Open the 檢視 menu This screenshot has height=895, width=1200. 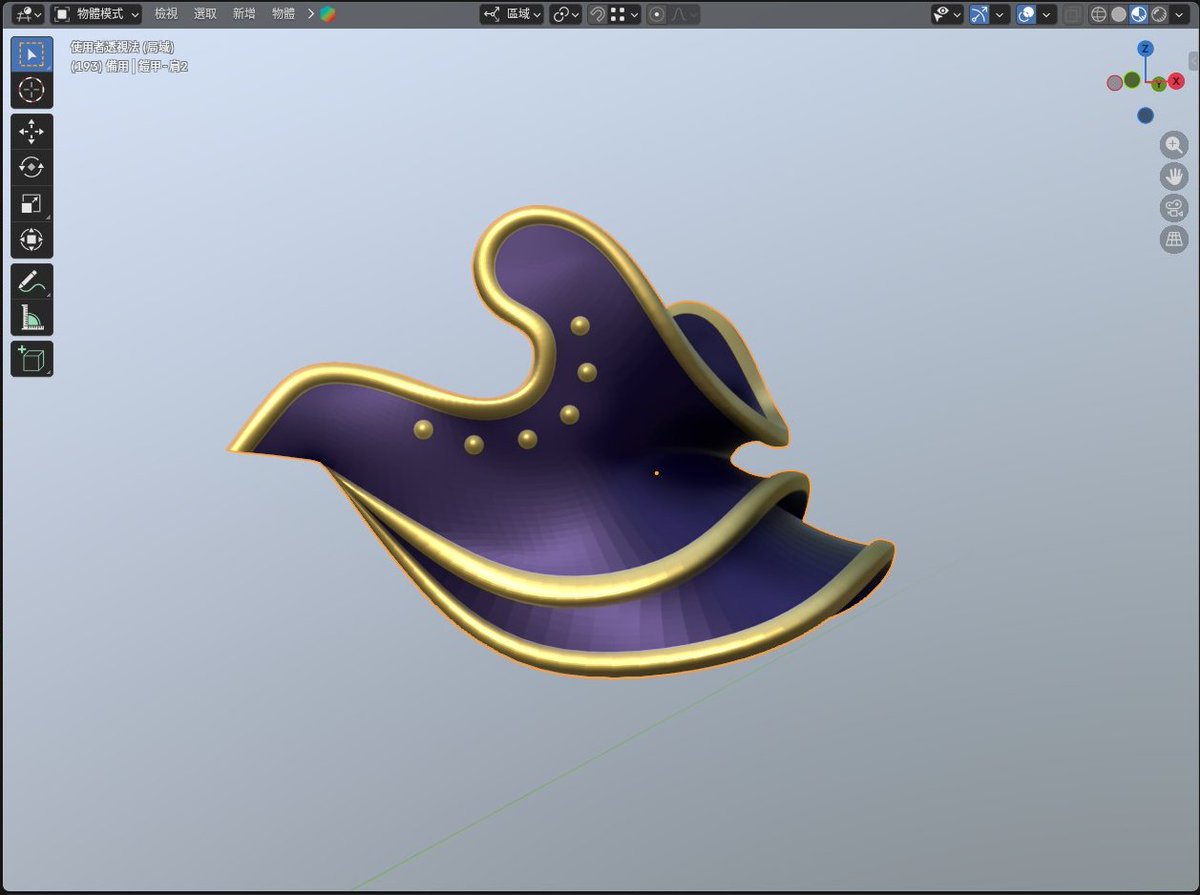tap(166, 14)
